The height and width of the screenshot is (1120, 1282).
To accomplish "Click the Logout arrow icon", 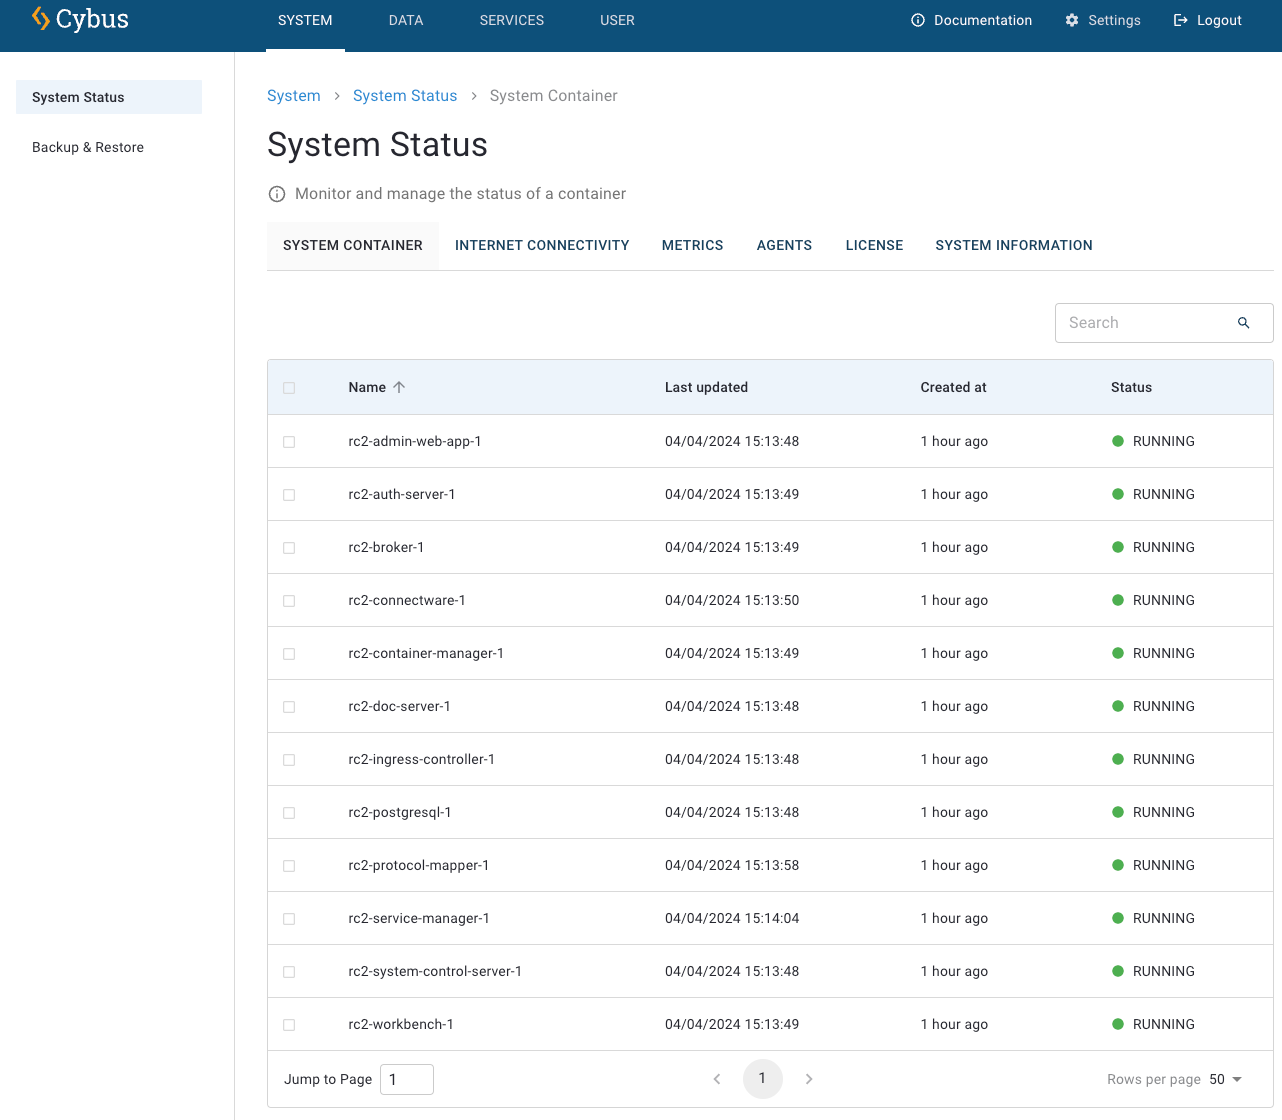I will coord(1180,20).
